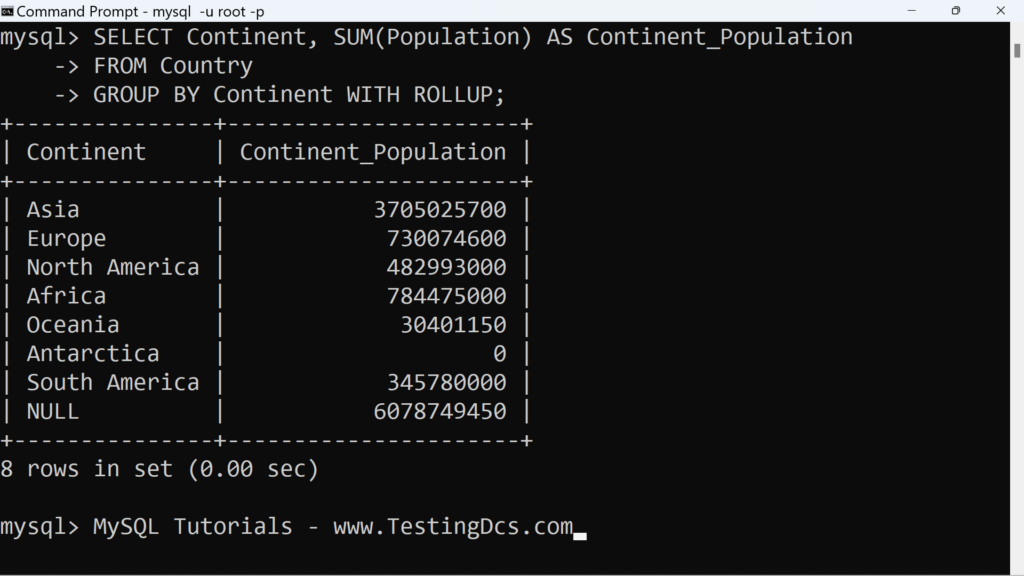The height and width of the screenshot is (576, 1024).
Task: Click the South America row label
Action: coord(112,382)
